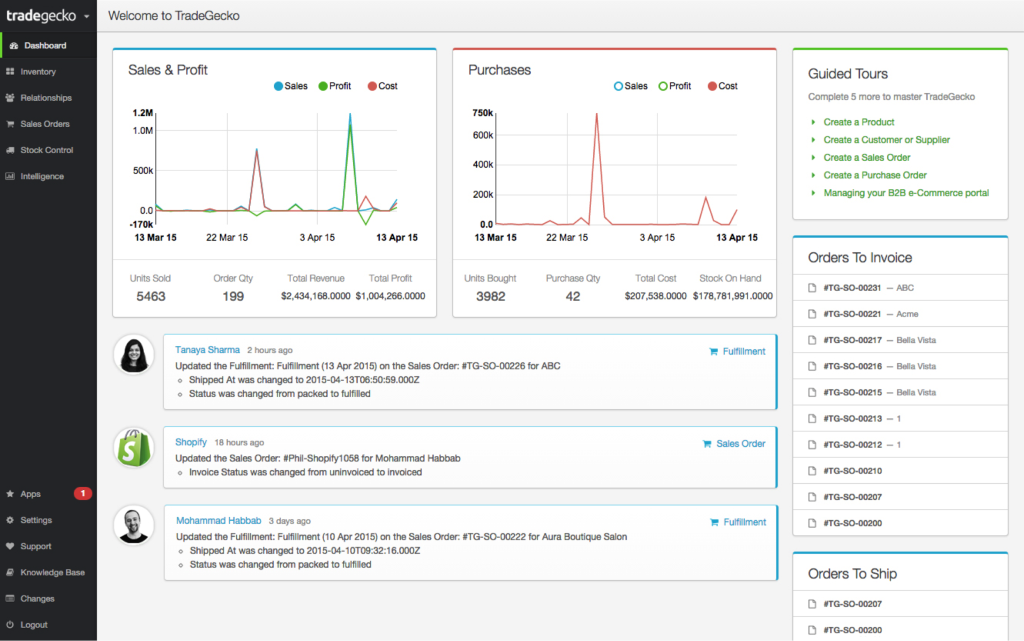Click the Intelligence chart icon

[x=10, y=176]
